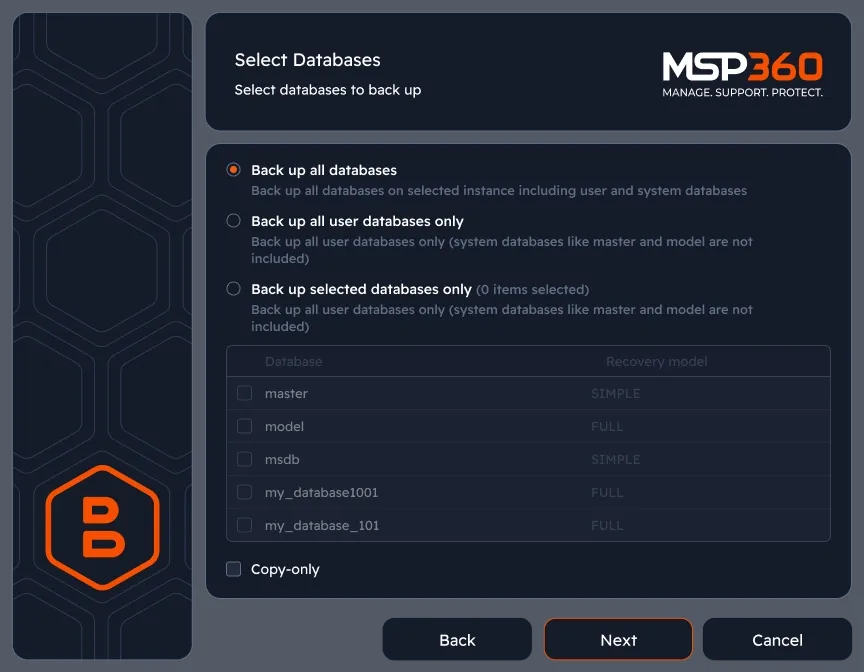Viewport: 864px width, 672px height.
Task: Check the my_database1001 checkbox
Action: [x=244, y=492]
